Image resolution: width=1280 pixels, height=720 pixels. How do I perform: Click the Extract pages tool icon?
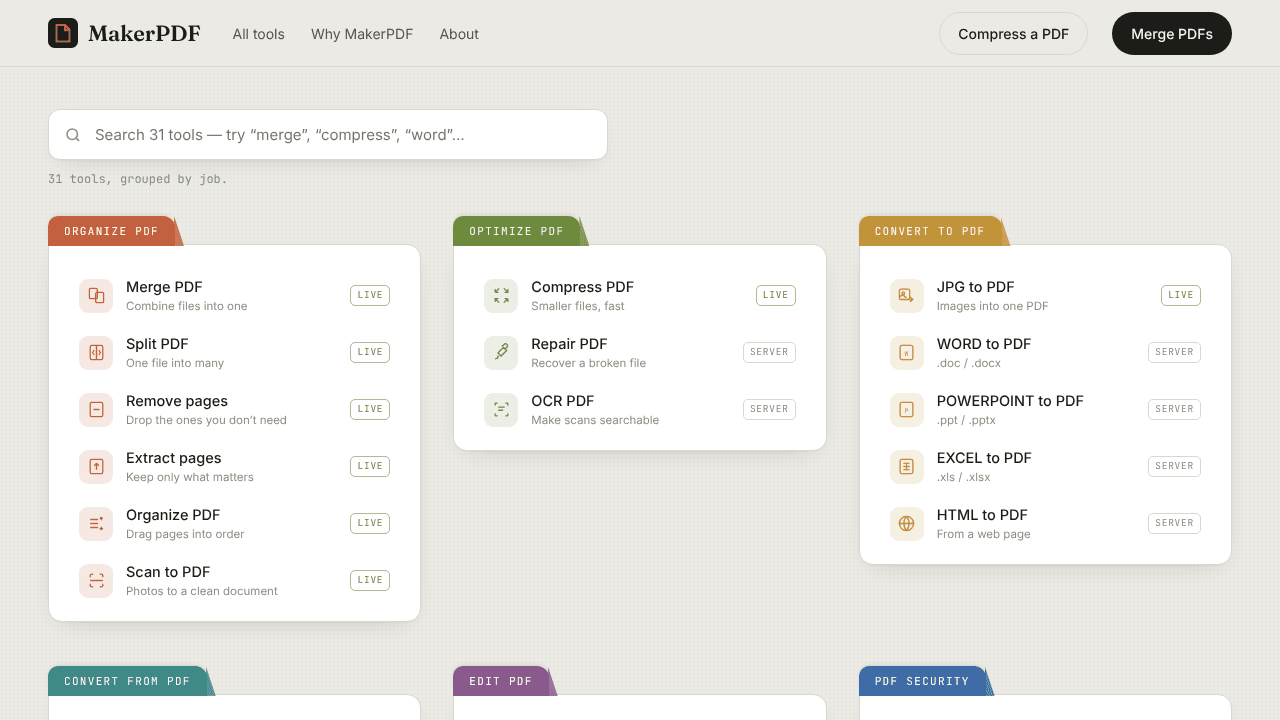(96, 466)
